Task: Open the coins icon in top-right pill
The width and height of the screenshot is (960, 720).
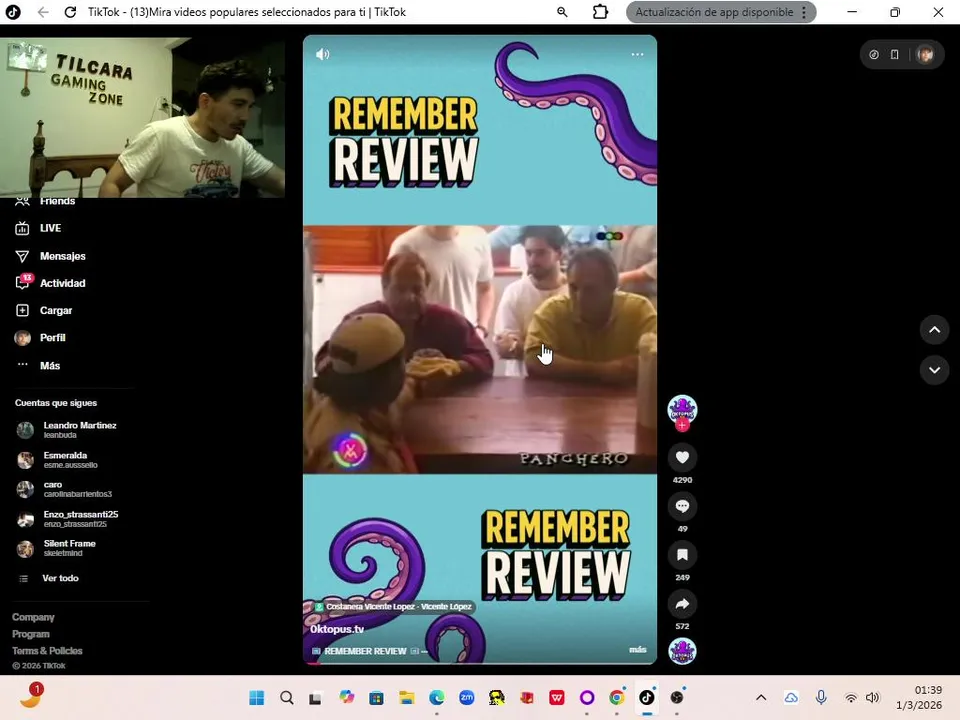Action: (874, 54)
